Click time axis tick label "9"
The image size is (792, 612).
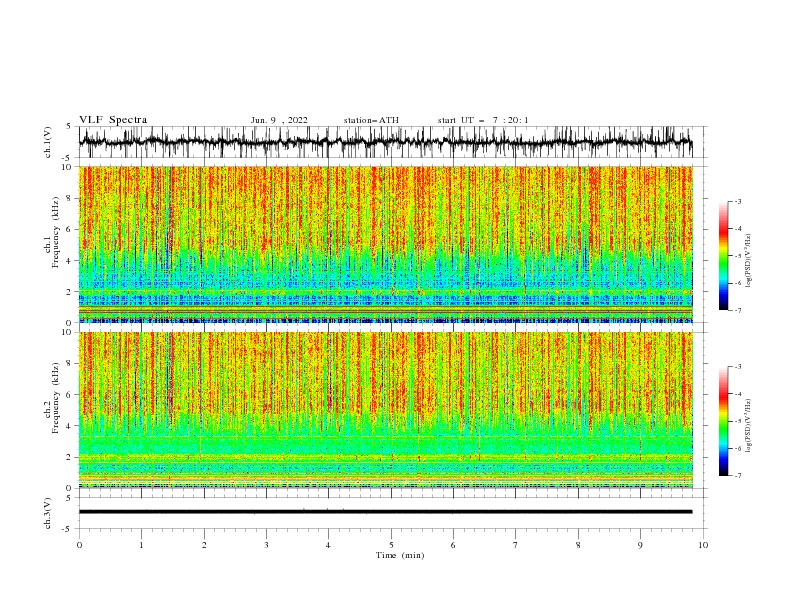coord(640,545)
